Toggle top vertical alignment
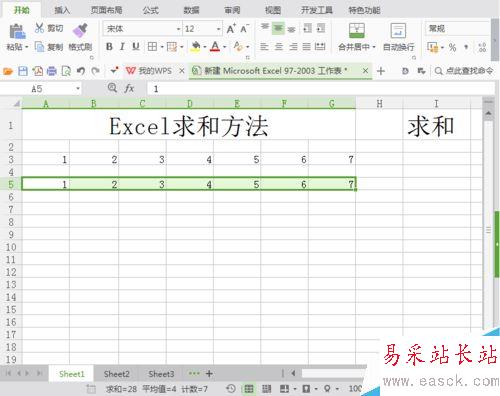 [265, 28]
